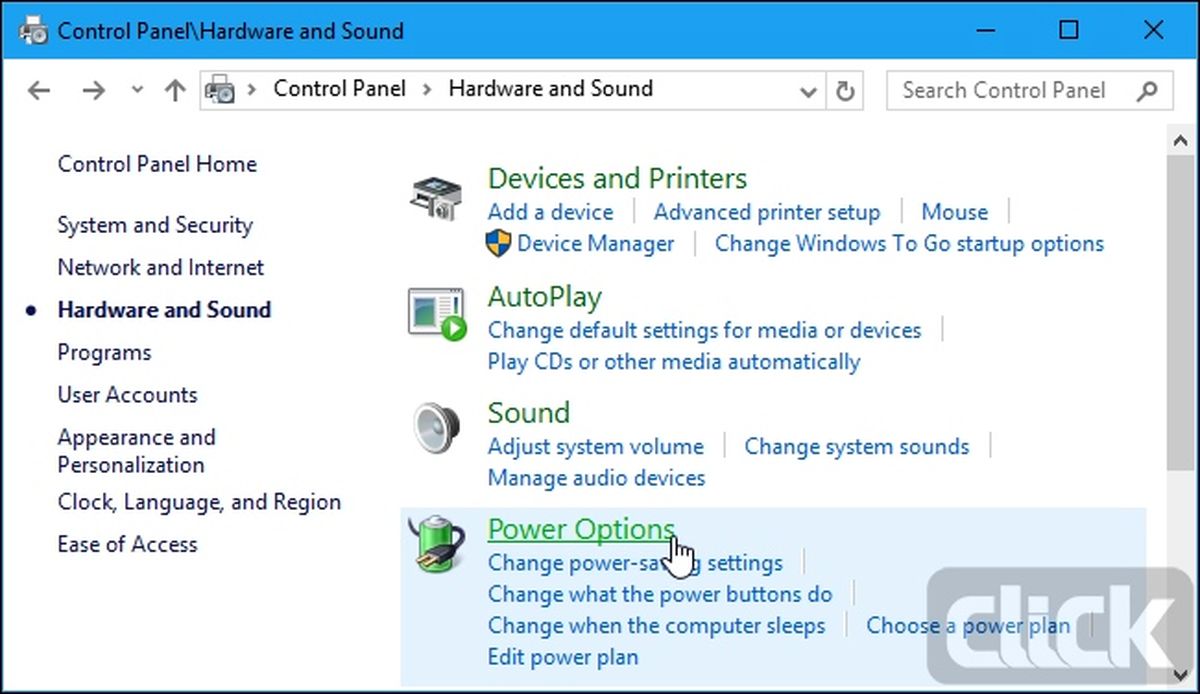Screen dimensions: 1200x694
Task: Select Hardware and Sound in sidebar
Action: pos(164,310)
